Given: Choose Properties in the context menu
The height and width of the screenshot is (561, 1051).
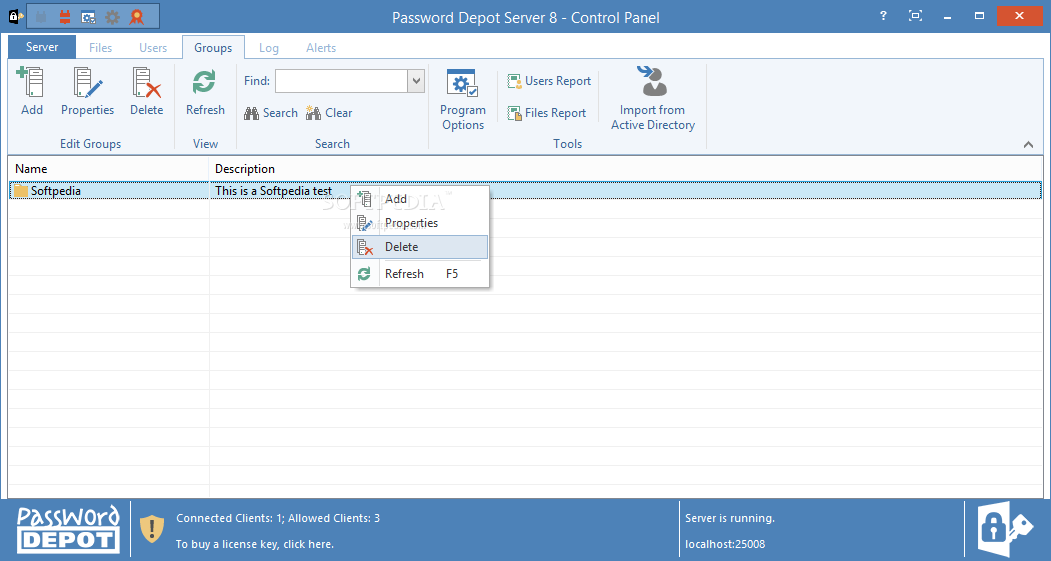Looking at the screenshot, I should [420, 223].
